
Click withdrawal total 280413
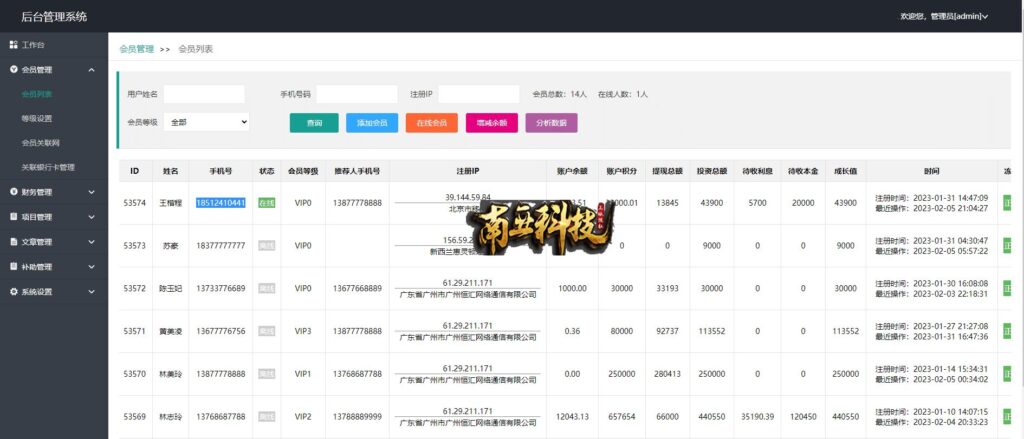667,374
